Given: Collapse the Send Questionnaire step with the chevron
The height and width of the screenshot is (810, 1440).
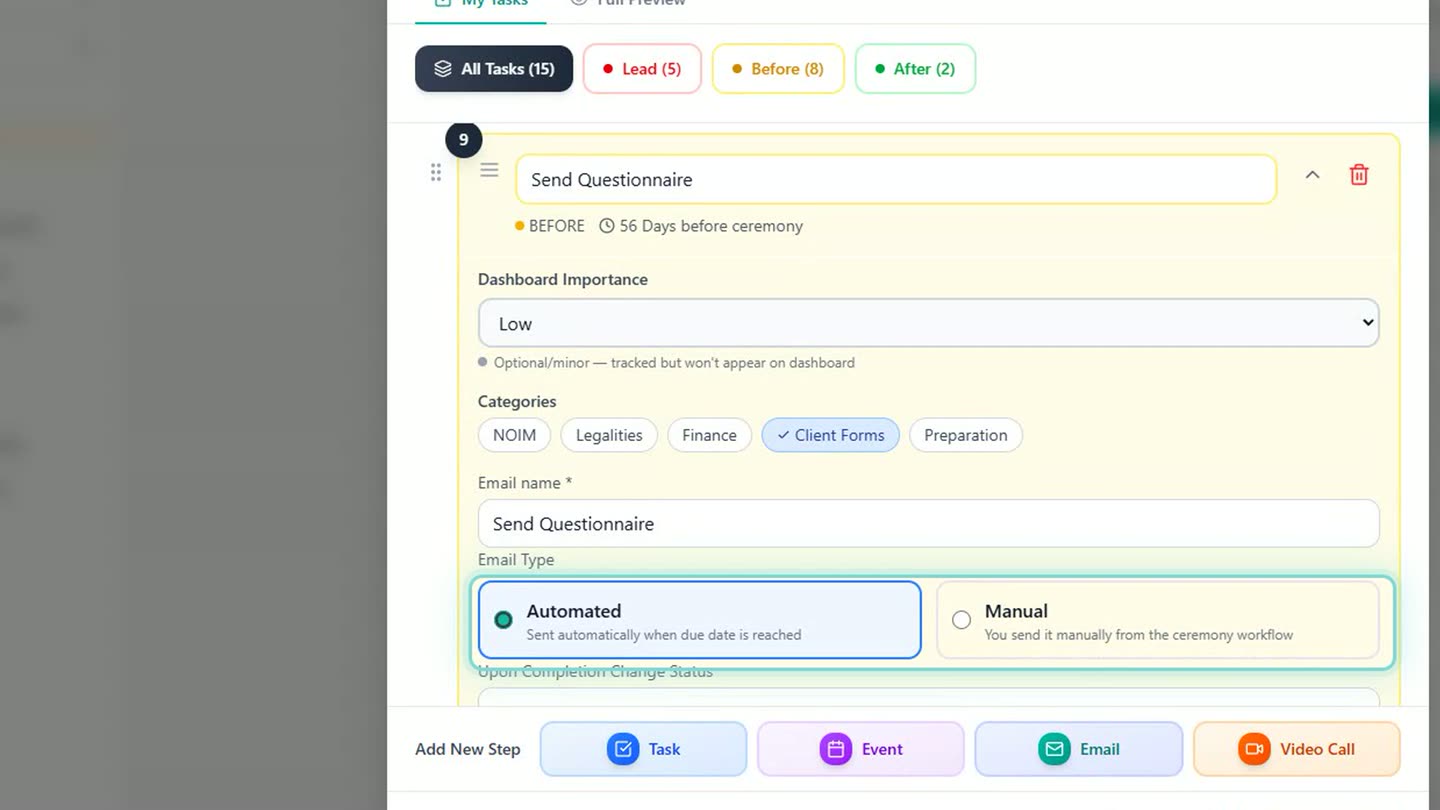Looking at the screenshot, I should coord(1312,175).
